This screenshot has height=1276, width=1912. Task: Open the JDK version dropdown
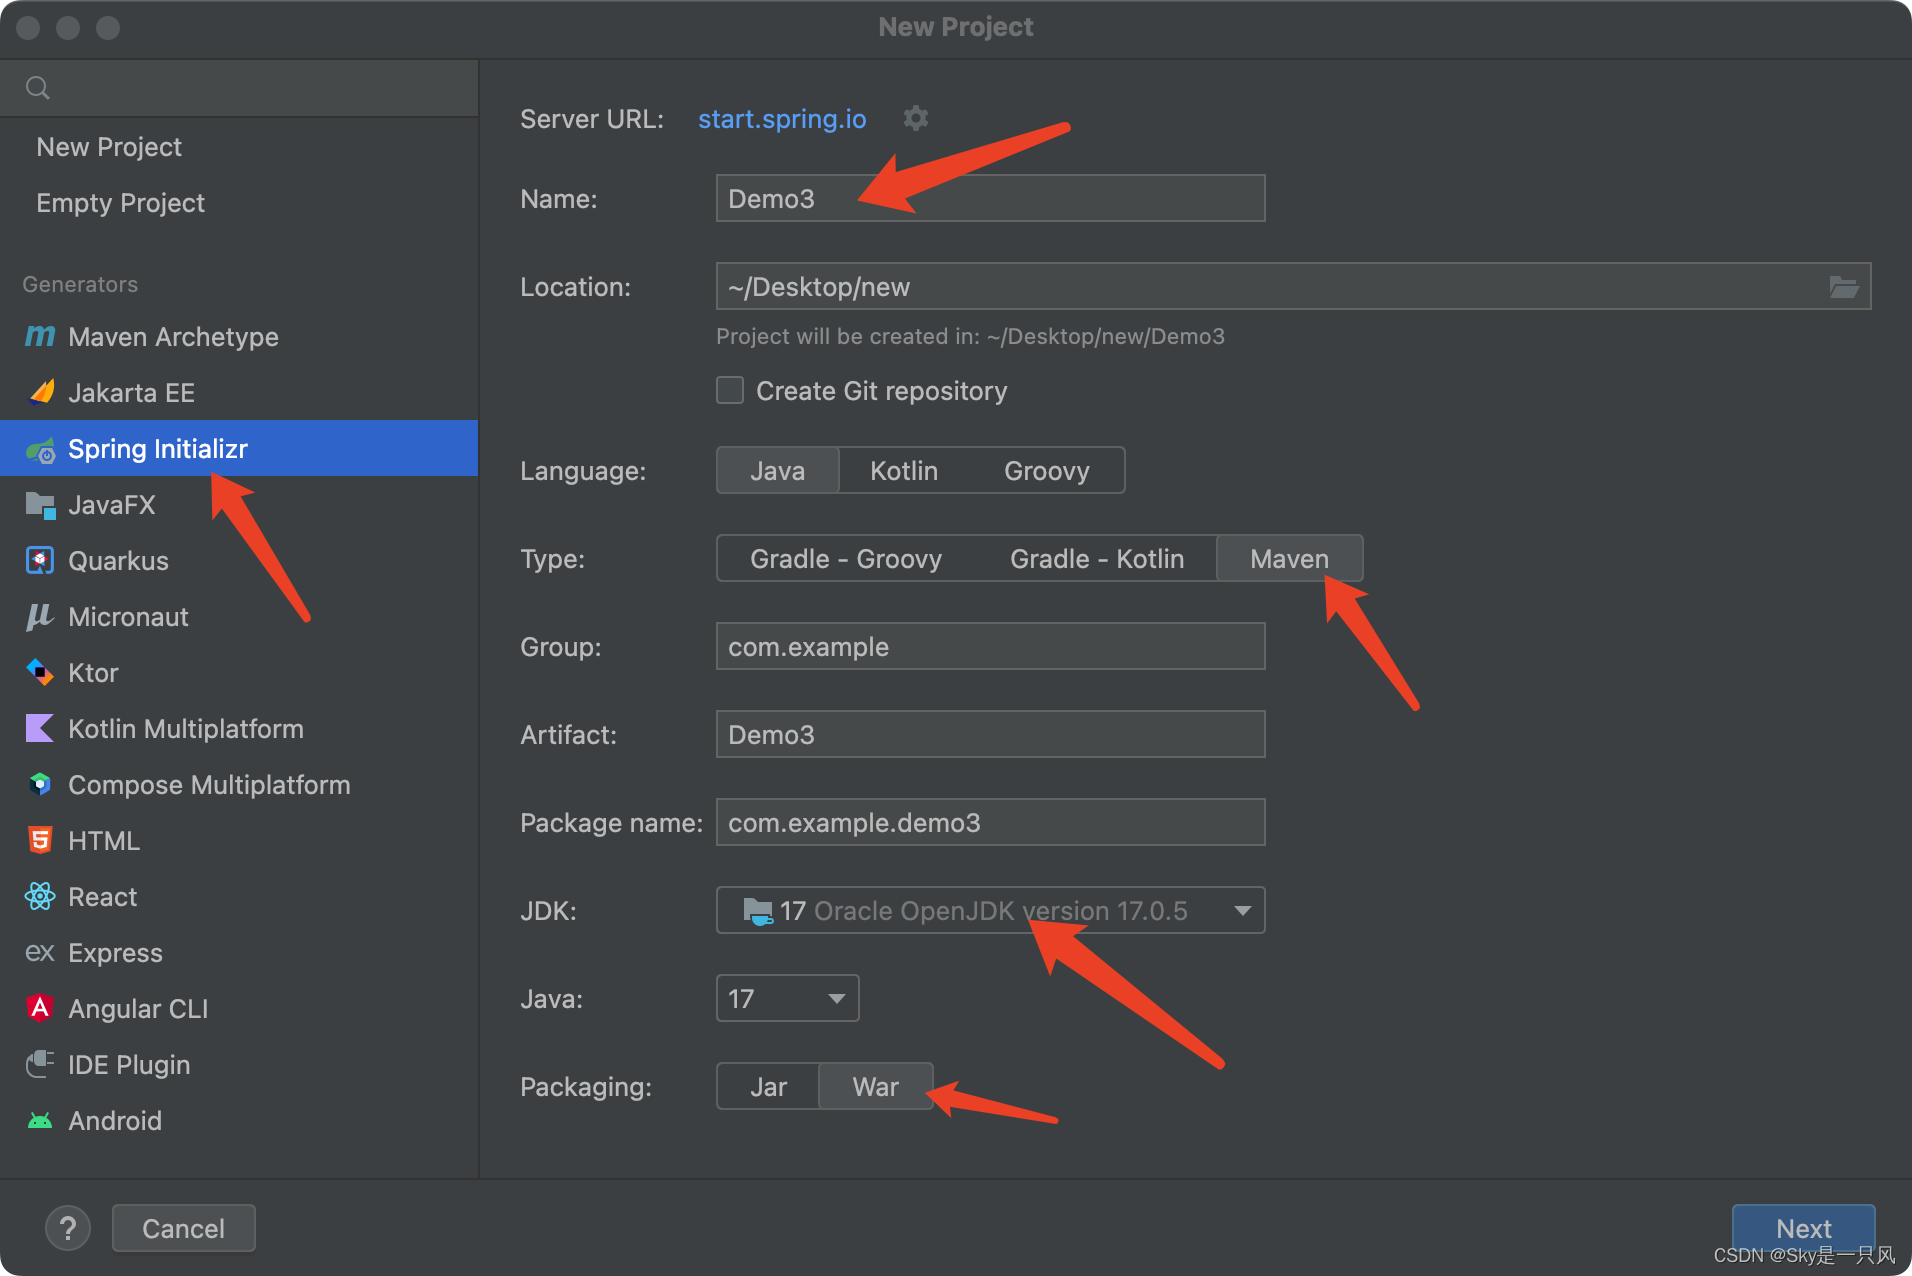click(991, 911)
